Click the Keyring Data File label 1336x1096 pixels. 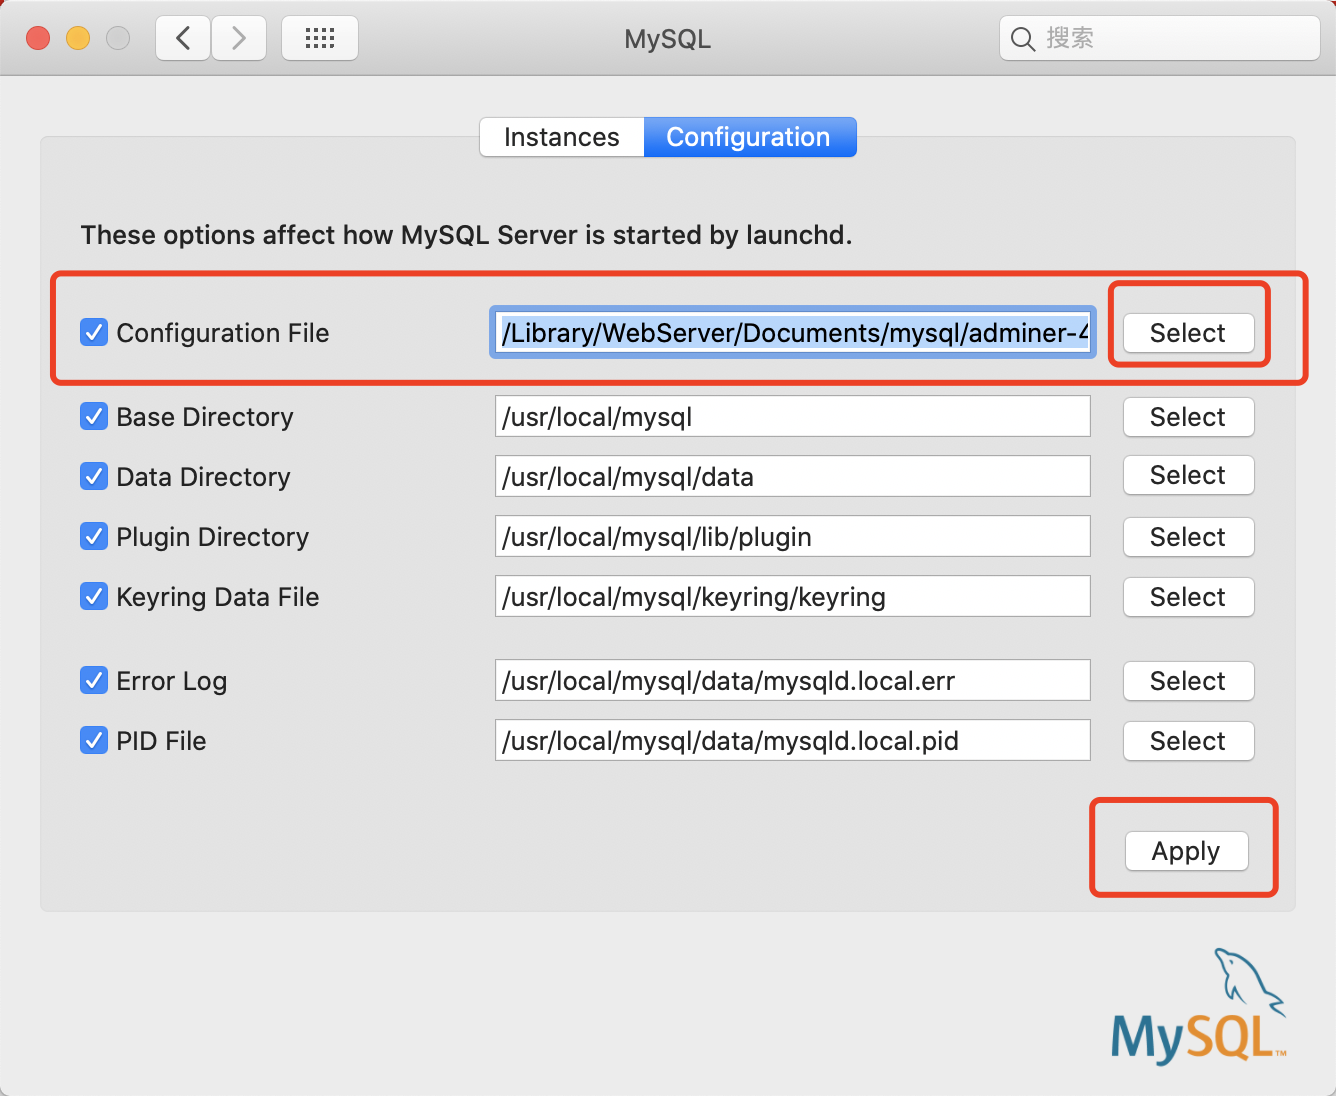click(x=218, y=597)
